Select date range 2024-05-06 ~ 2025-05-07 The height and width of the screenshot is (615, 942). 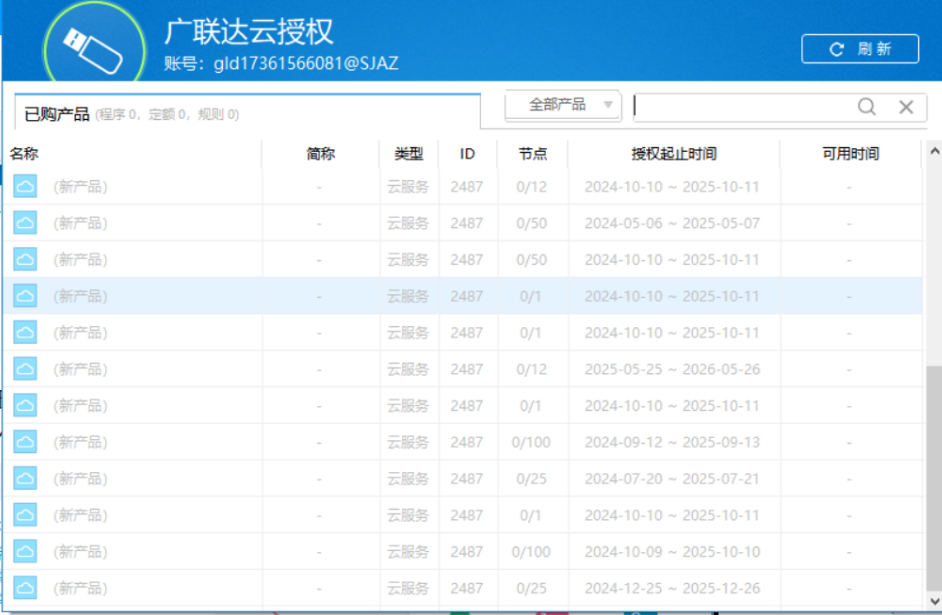672,223
